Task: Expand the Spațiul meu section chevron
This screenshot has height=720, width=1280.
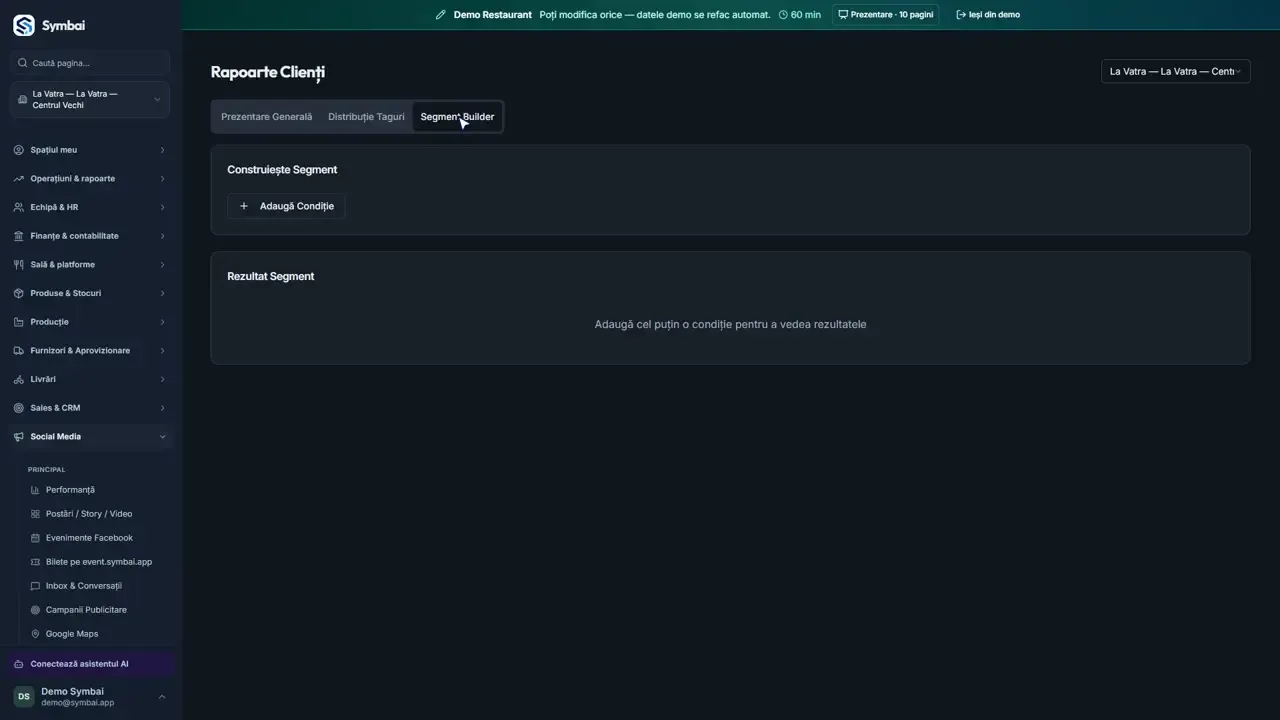Action: [162, 150]
